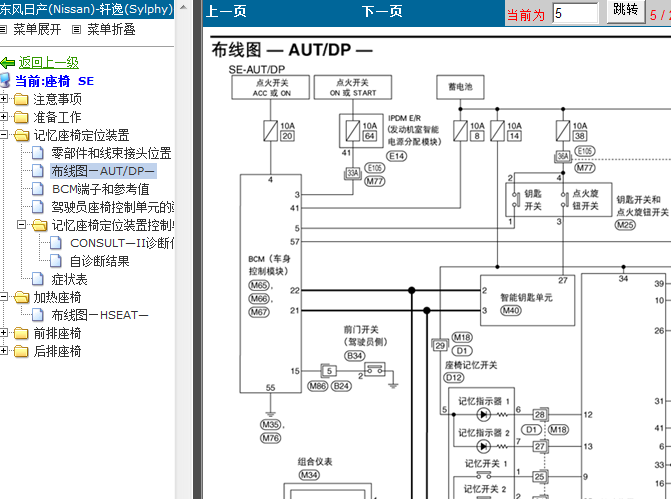This screenshot has height=499, width=671.
Task: Click the 注意事项 folder icon
Action: tap(21, 99)
